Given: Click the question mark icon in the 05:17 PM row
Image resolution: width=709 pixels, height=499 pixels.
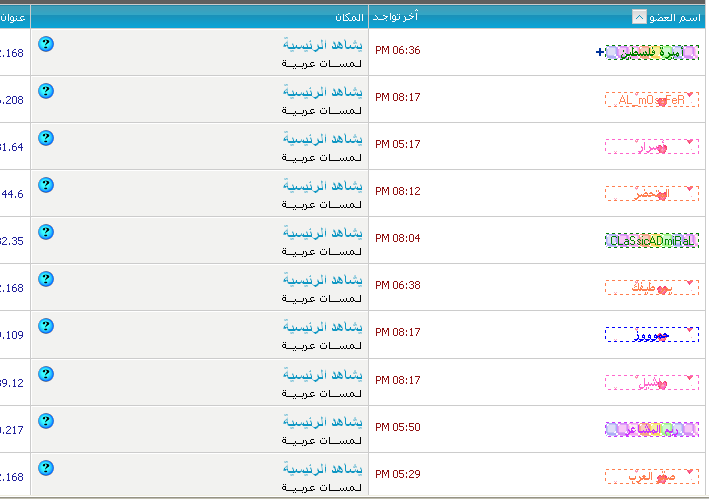Looking at the screenshot, I should point(45,138).
